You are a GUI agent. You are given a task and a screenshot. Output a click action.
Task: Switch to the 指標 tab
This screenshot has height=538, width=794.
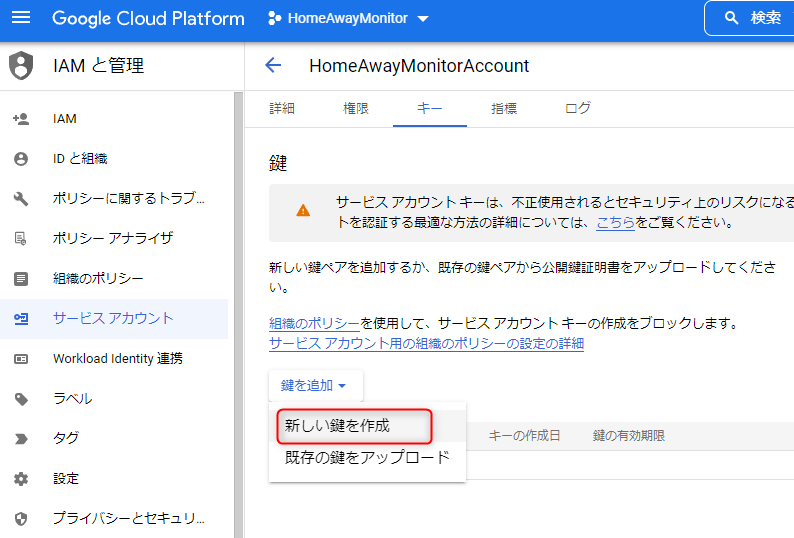(x=504, y=108)
